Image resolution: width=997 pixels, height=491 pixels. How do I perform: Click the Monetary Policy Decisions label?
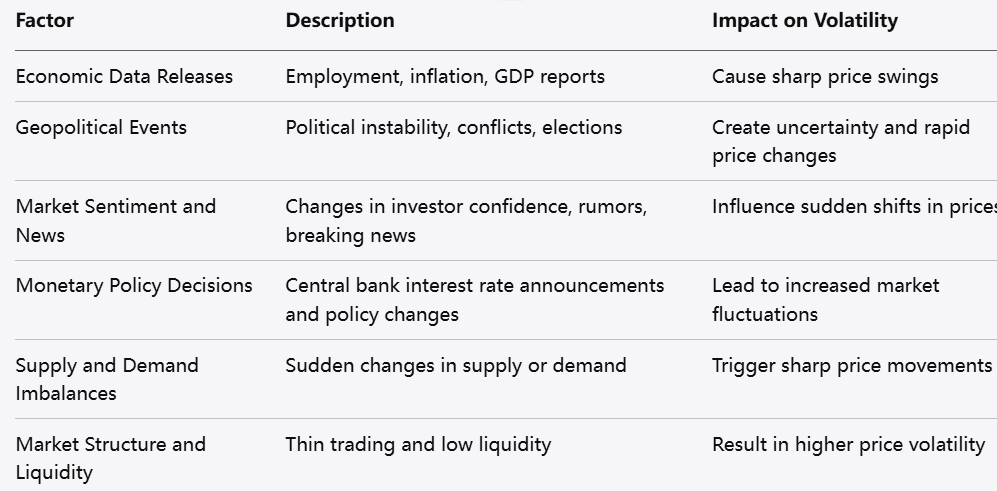click(x=134, y=286)
